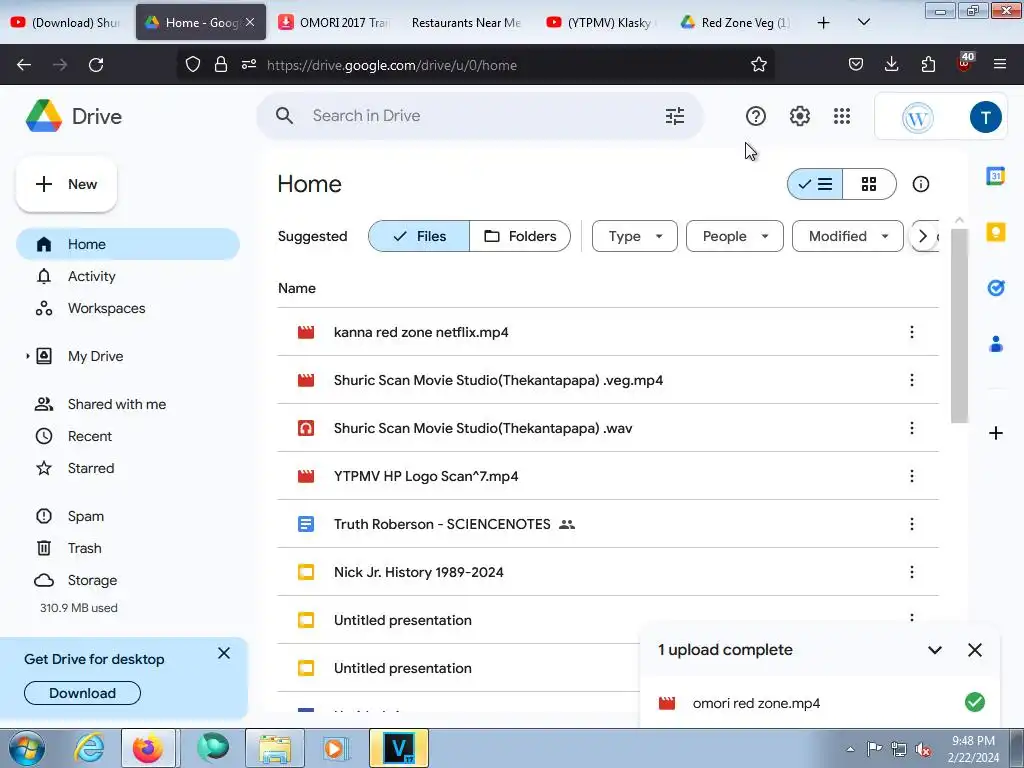Open more actions for Shuric Scan .veg.mp4

pos(912,380)
